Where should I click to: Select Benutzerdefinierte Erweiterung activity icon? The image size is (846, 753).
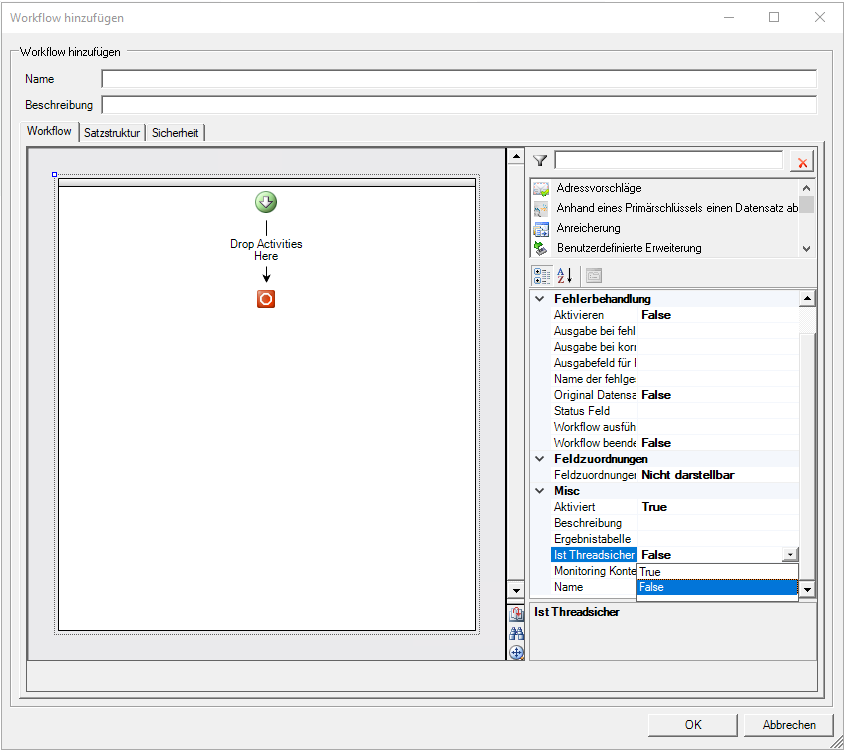(541, 249)
